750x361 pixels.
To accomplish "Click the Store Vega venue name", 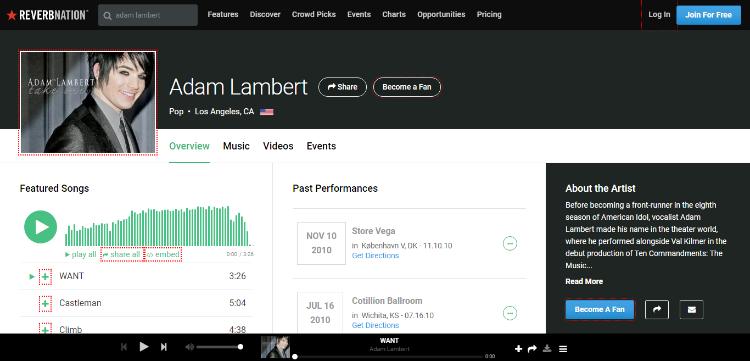I will 374,231.
